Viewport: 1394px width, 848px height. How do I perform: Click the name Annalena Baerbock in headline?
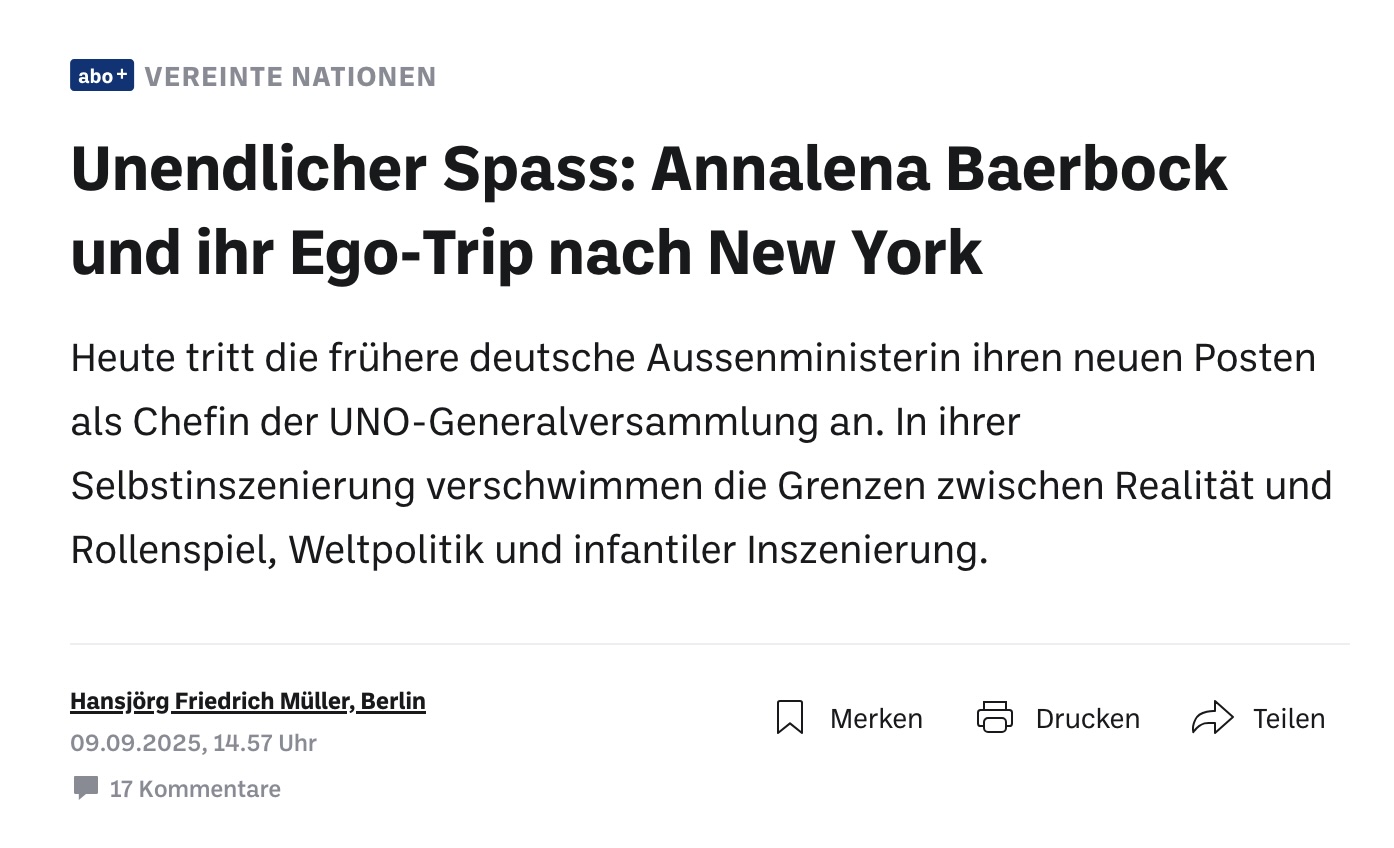click(x=939, y=168)
